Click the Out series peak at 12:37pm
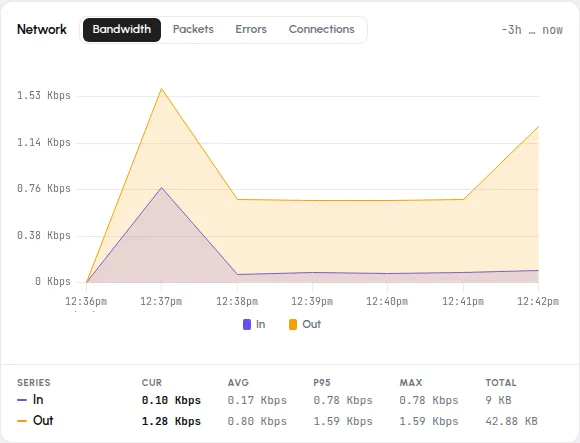Viewport: 580px width, 443px height. (161, 88)
